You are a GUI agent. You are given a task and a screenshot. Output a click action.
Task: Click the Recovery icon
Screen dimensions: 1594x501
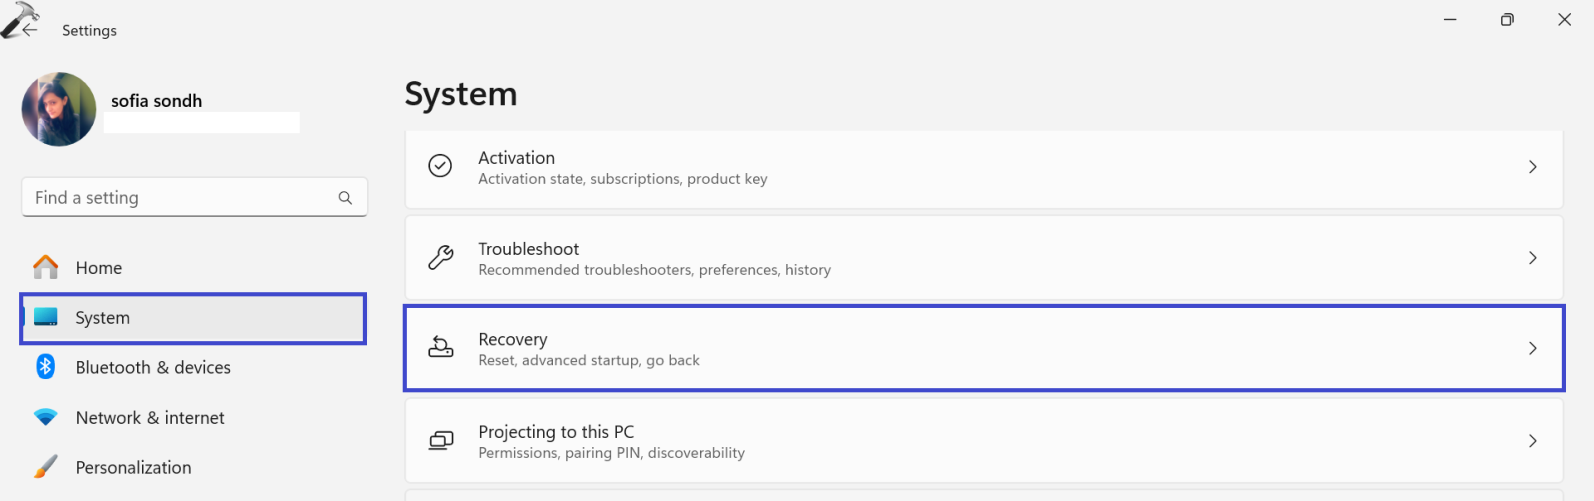coord(440,348)
